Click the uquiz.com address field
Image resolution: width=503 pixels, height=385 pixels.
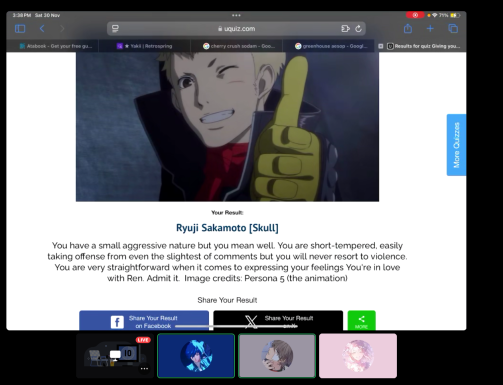point(236,29)
